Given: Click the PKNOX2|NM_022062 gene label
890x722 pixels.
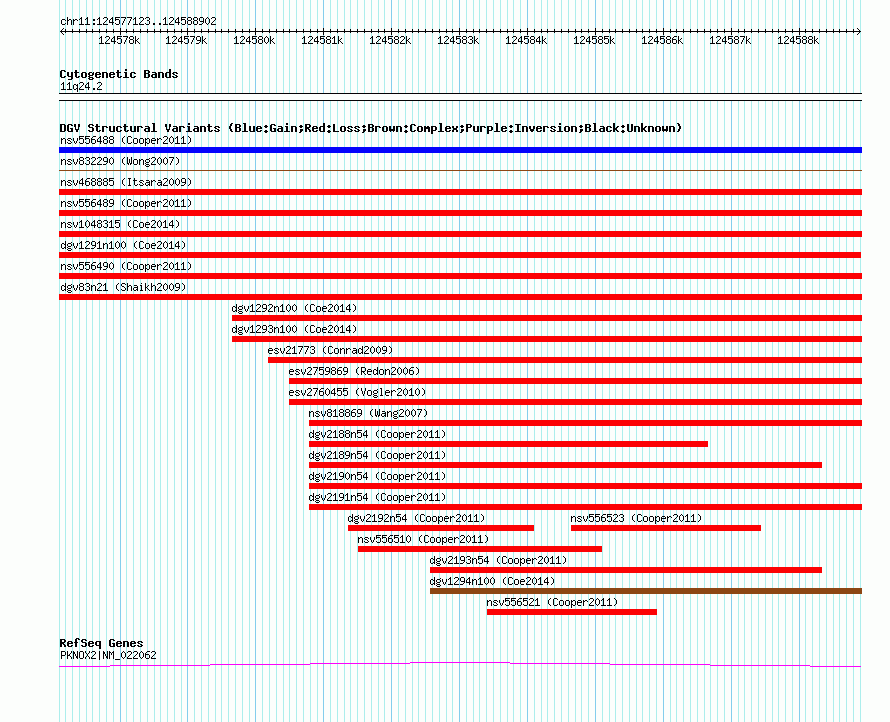Looking at the screenshot, I should point(108,655).
